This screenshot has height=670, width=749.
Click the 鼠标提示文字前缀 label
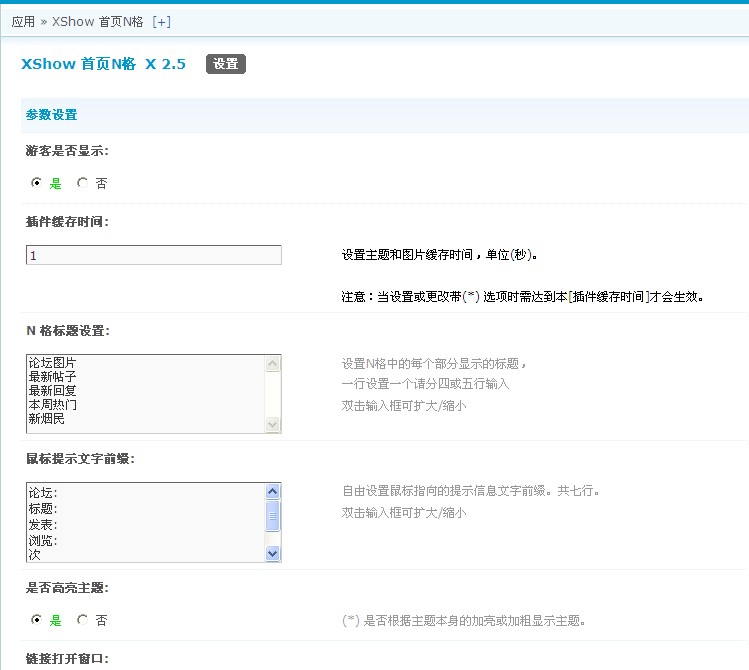[80, 459]
